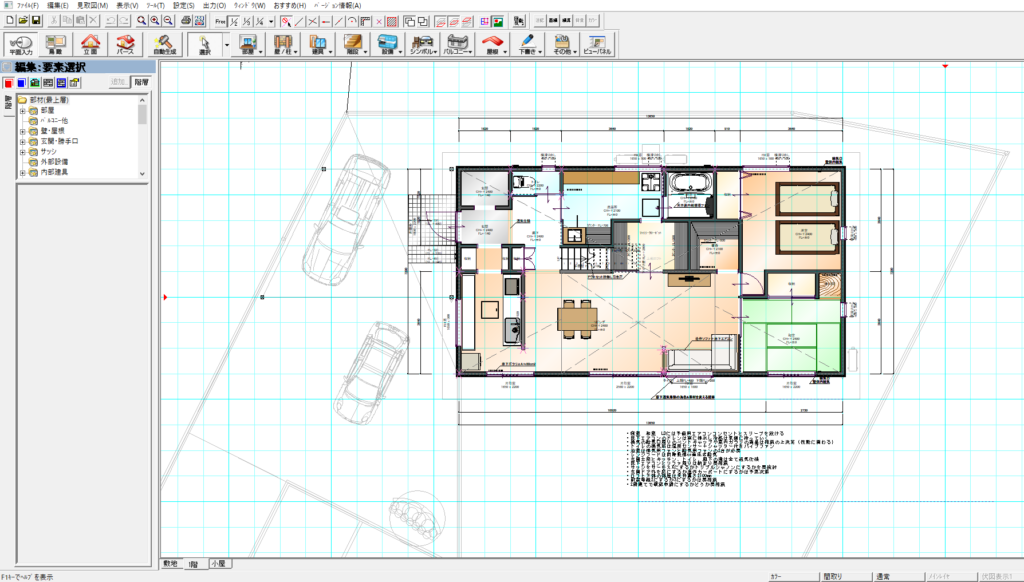Switch to the 敷地 site tab
This screenshot has width=1024, height=582.
(170, 563)
